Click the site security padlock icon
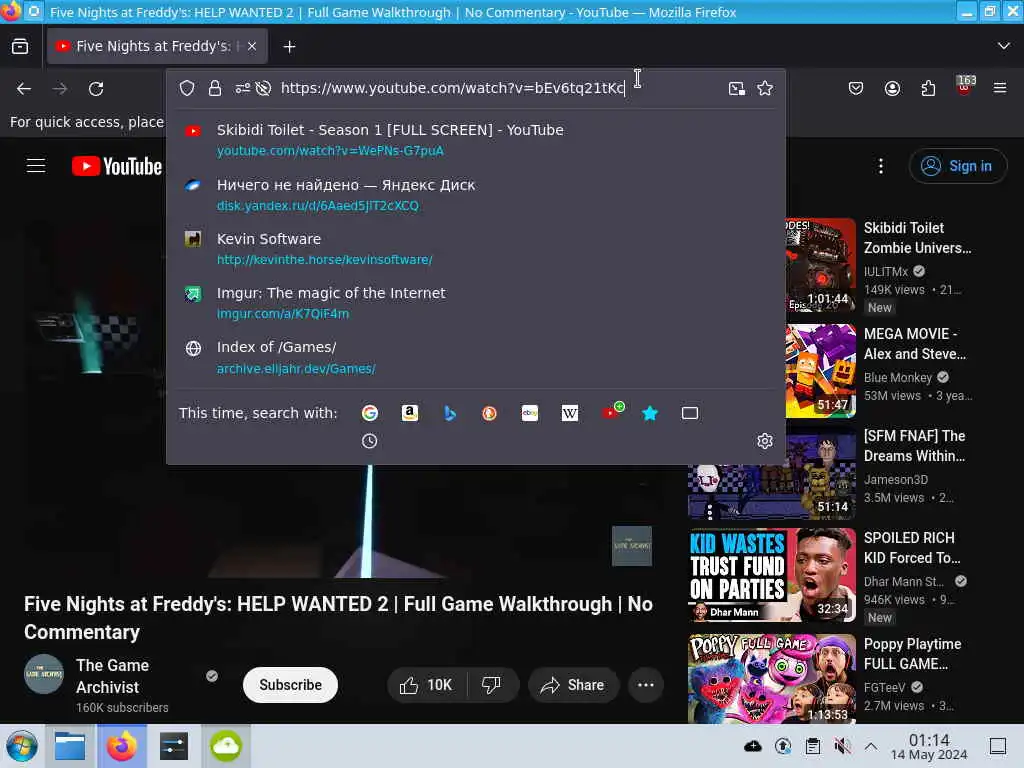The height and width of the screenshot is (768, 1024). click(x=215, y=88)
